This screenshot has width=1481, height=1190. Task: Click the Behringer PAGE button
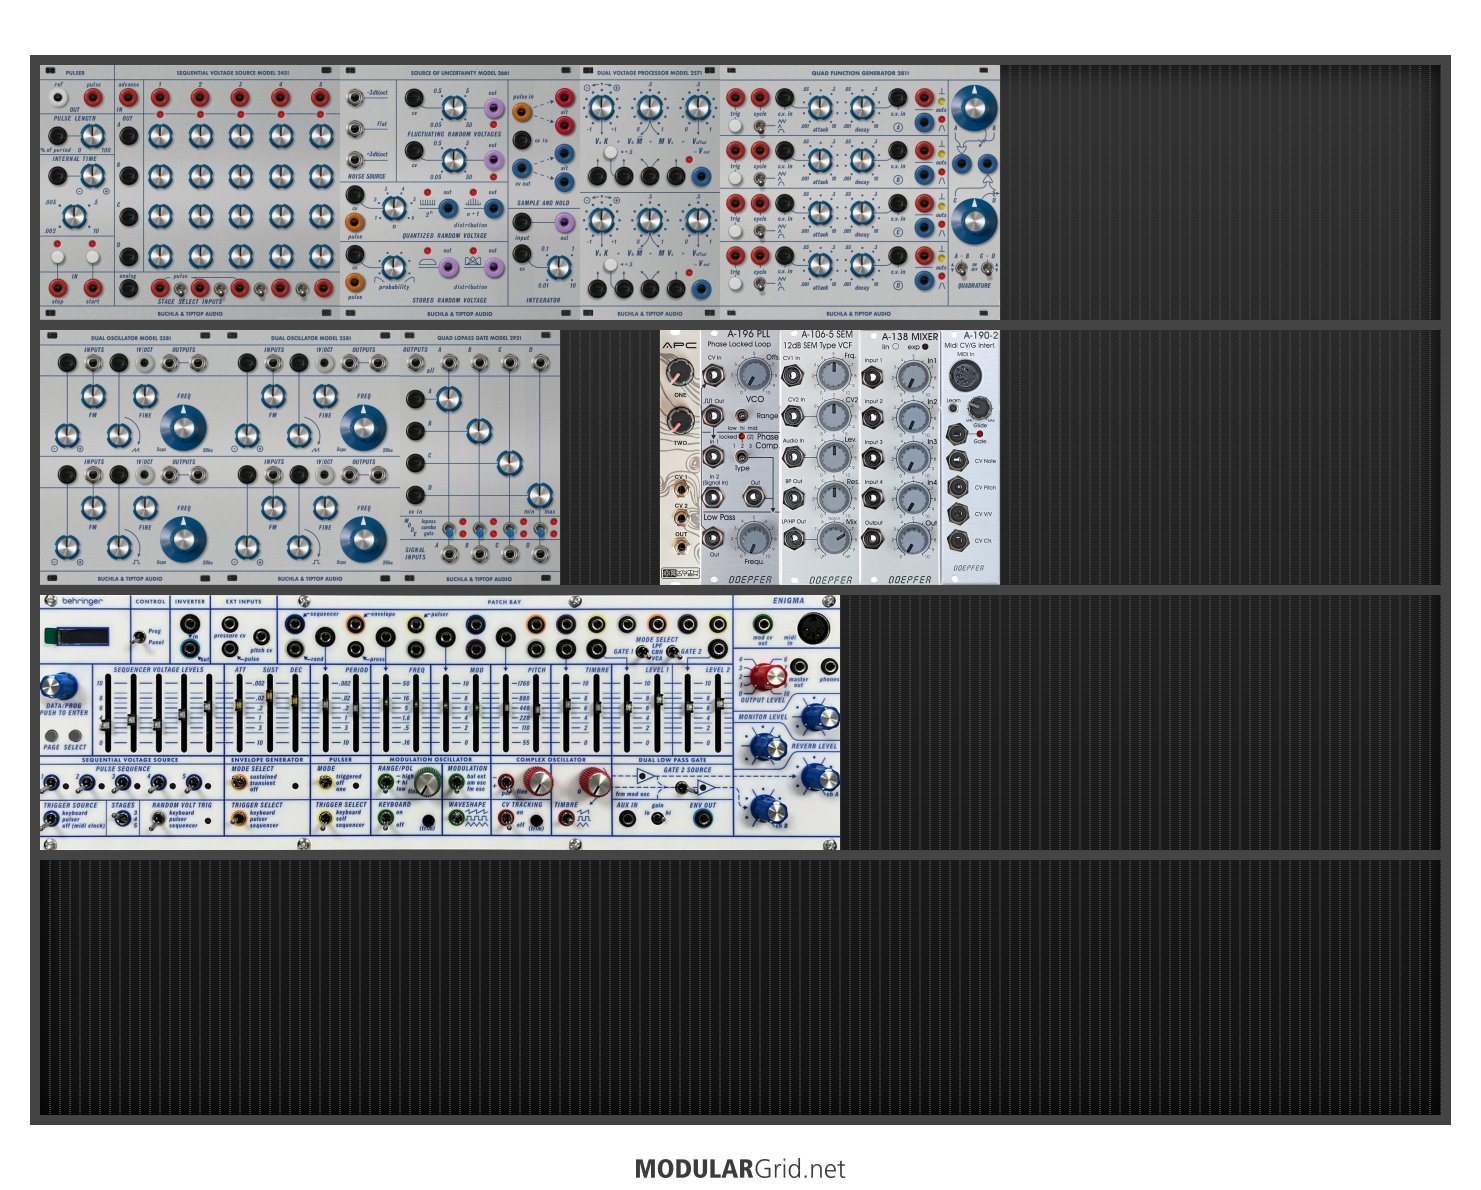click(x=52, y=736)
